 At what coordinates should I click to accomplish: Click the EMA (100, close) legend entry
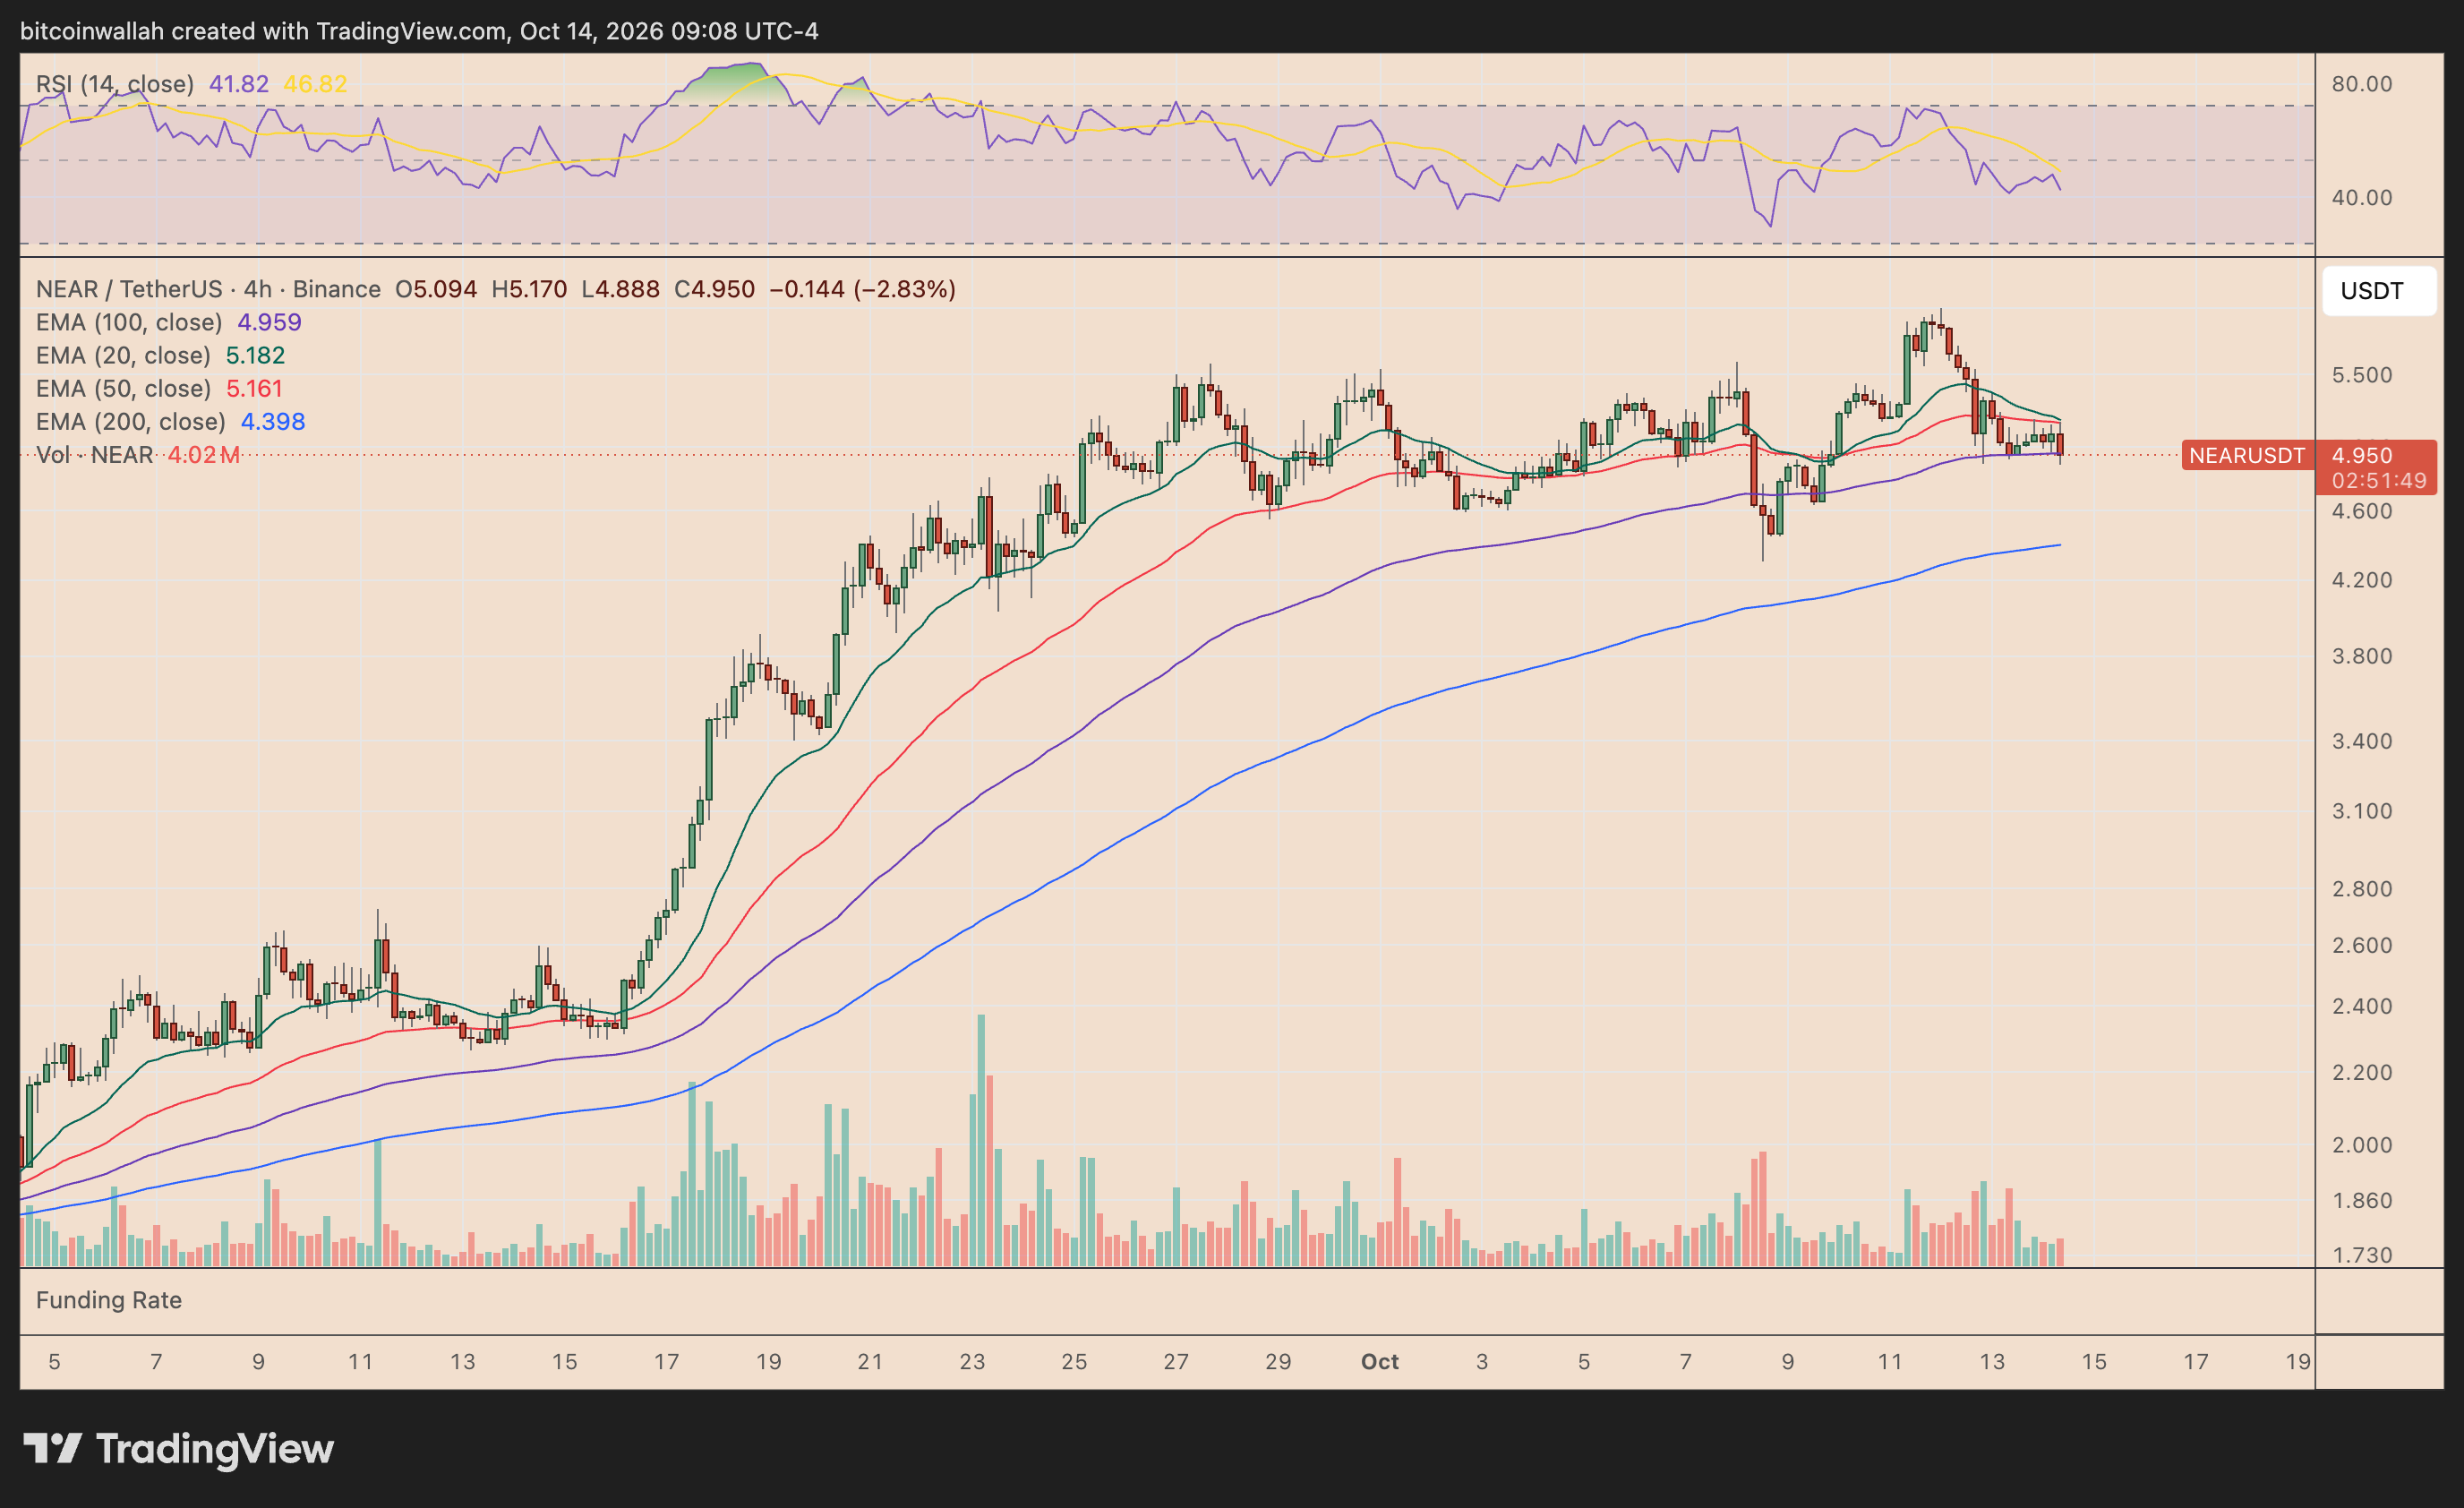point(168,322)
